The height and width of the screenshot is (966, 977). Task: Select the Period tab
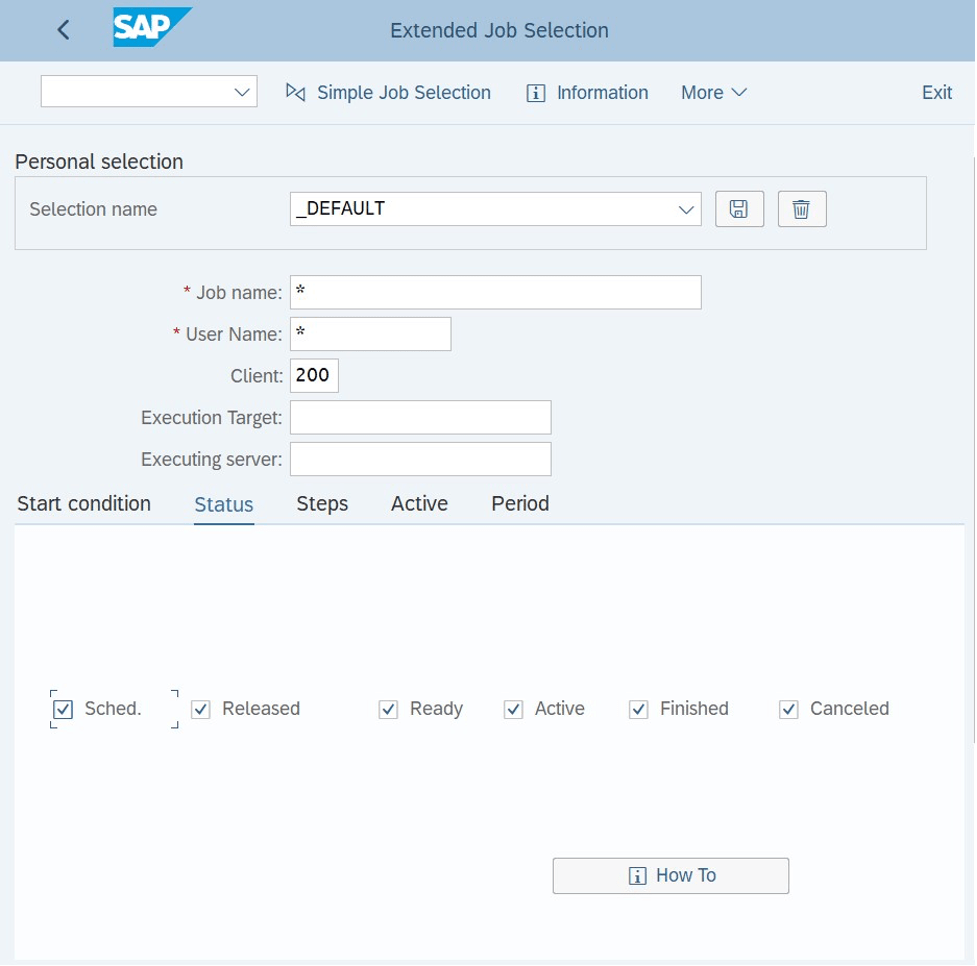[x=519, y=503]
